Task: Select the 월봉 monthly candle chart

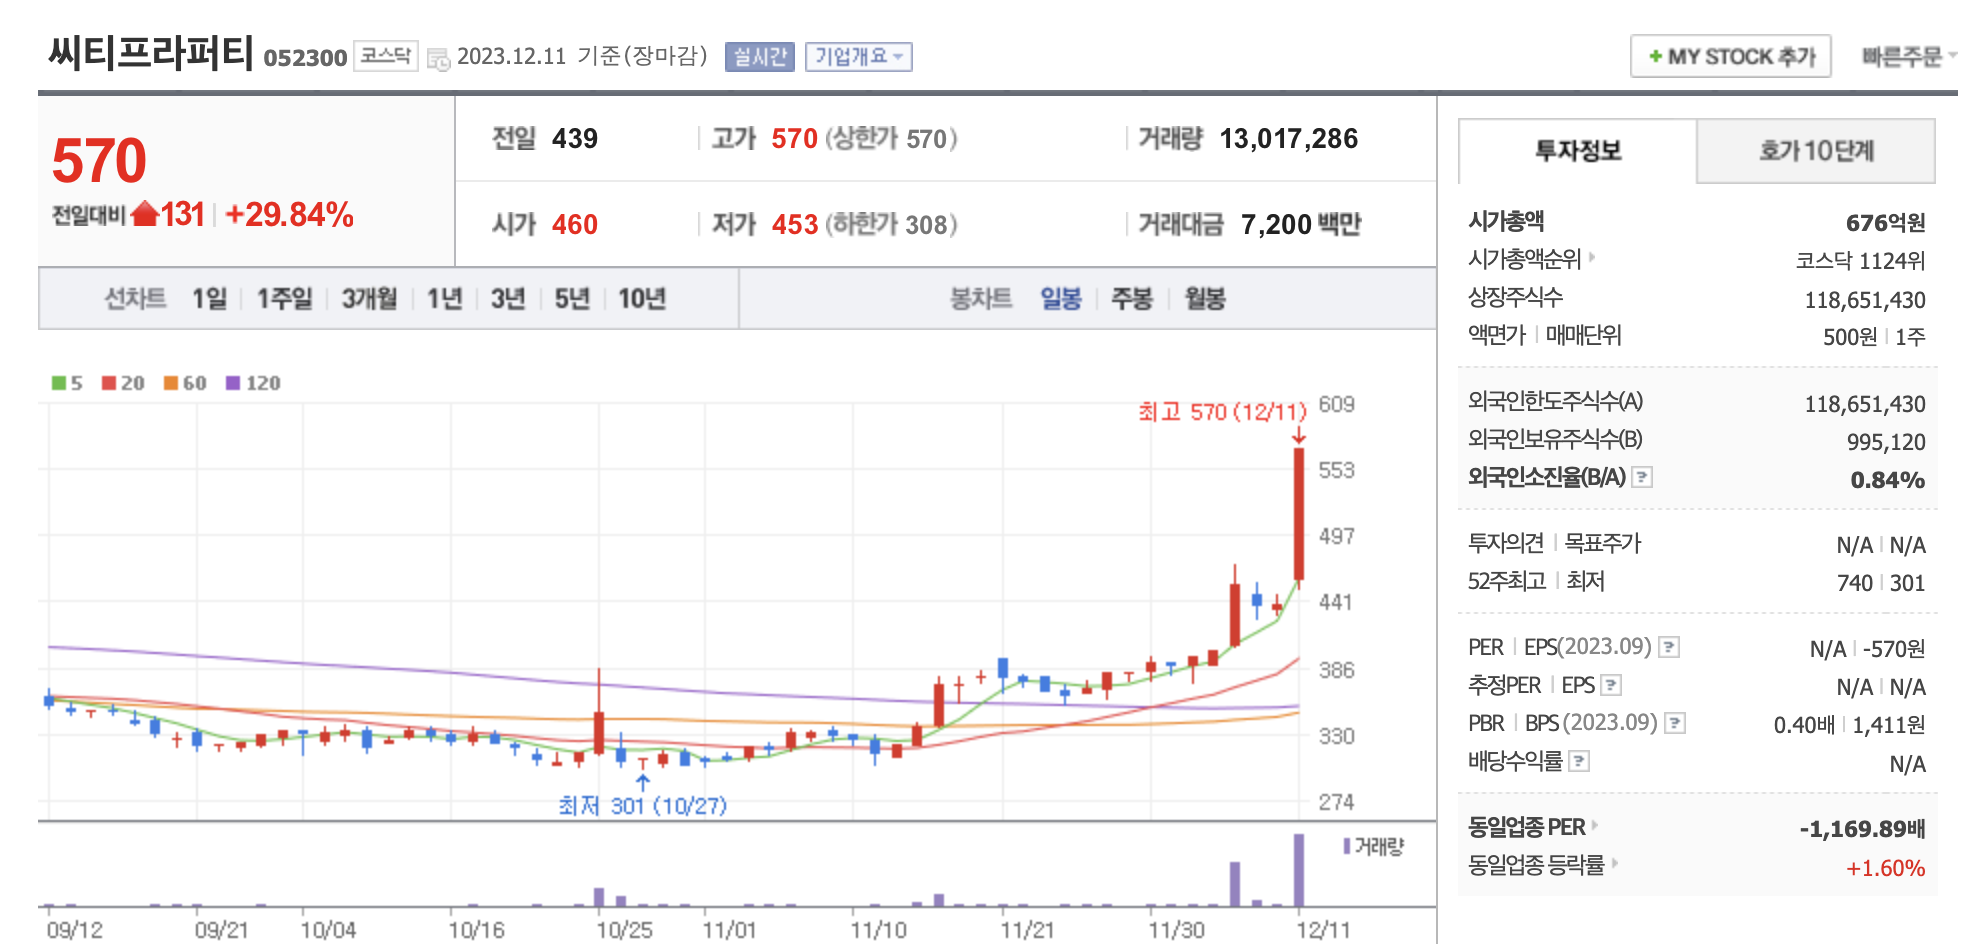Action: 1205,298
